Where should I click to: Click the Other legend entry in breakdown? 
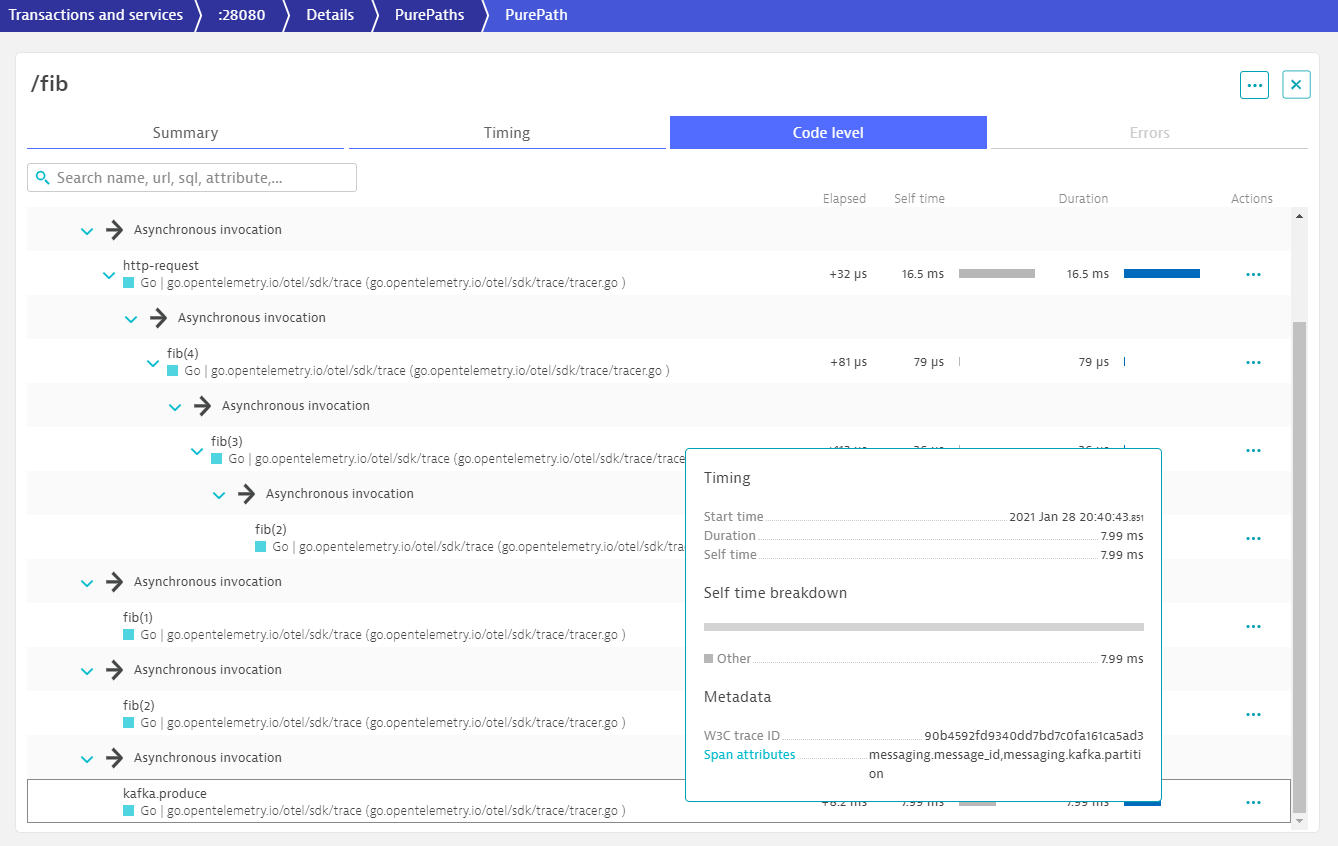727,659
